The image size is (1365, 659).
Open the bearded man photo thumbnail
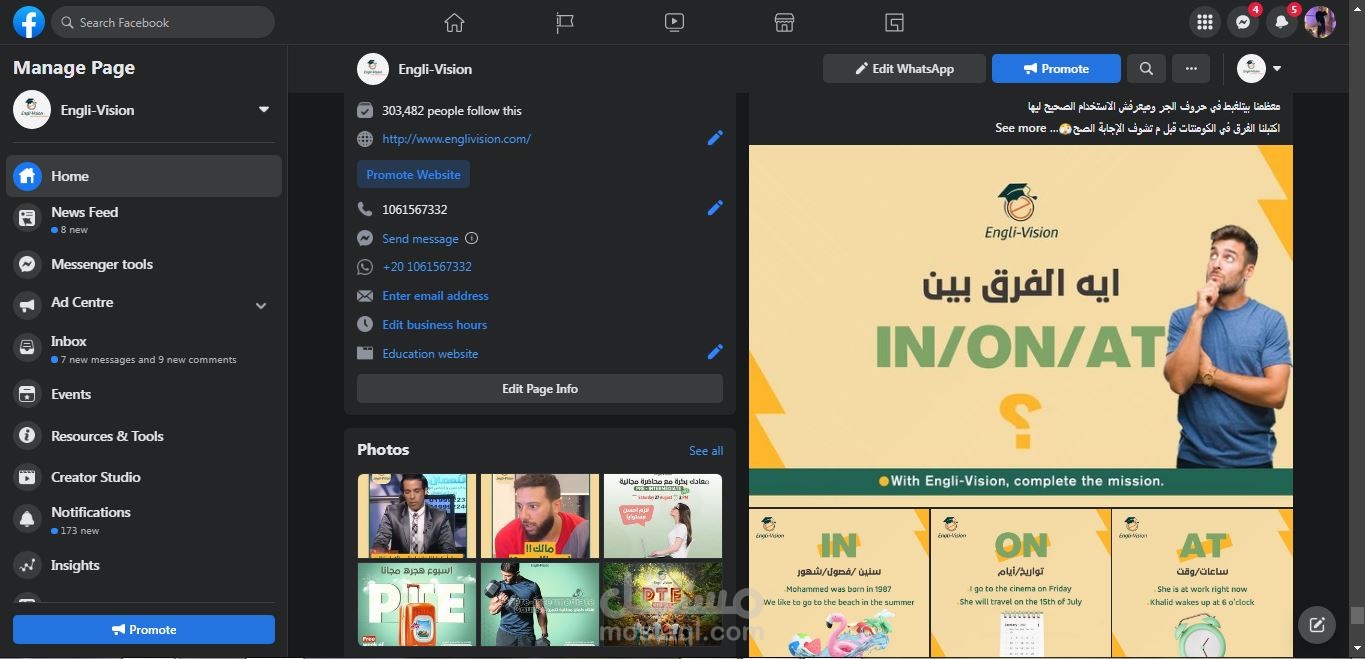point(540,516)
